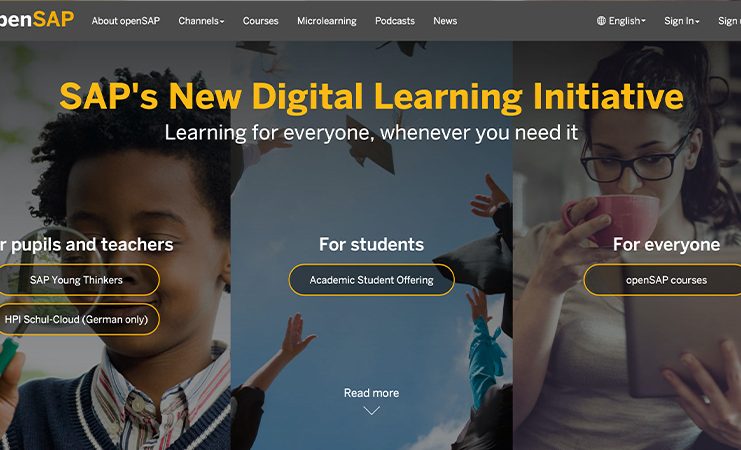Click the SAP Young Thinkers button
The height and width of the screenshot is (450, 741).
point(78,280)
